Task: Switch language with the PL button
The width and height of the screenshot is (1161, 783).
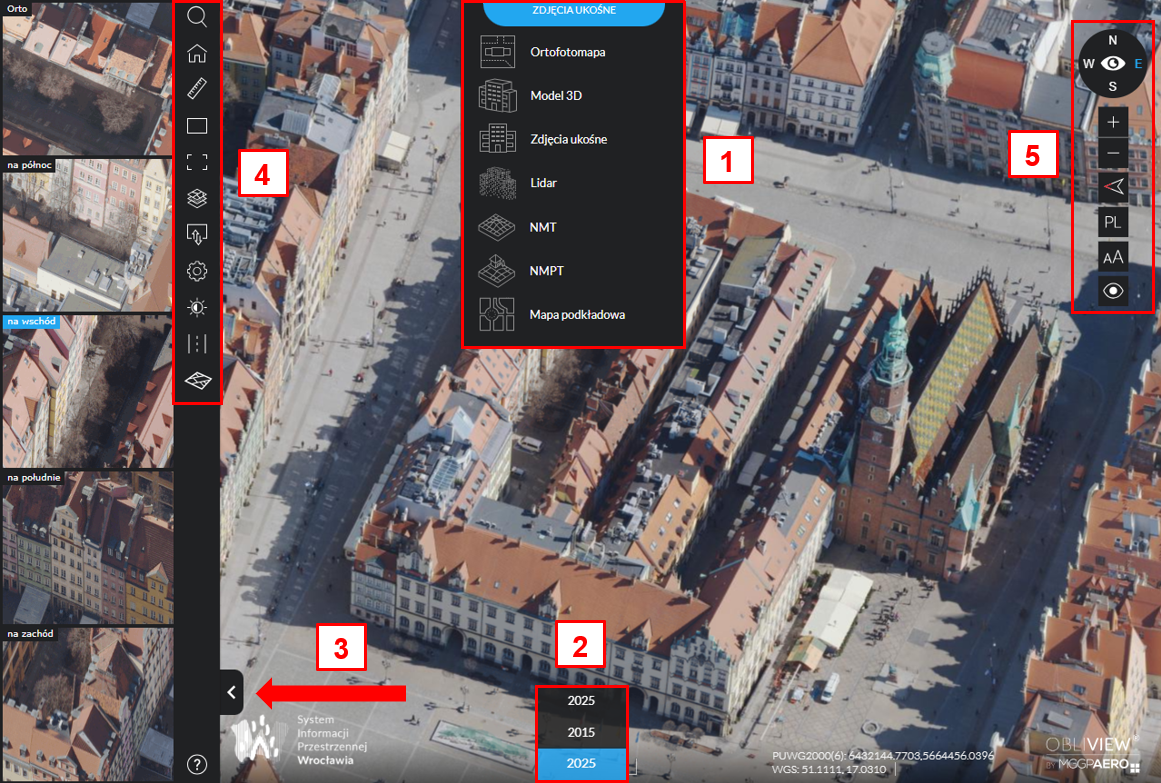Action: pos(1113,222)
